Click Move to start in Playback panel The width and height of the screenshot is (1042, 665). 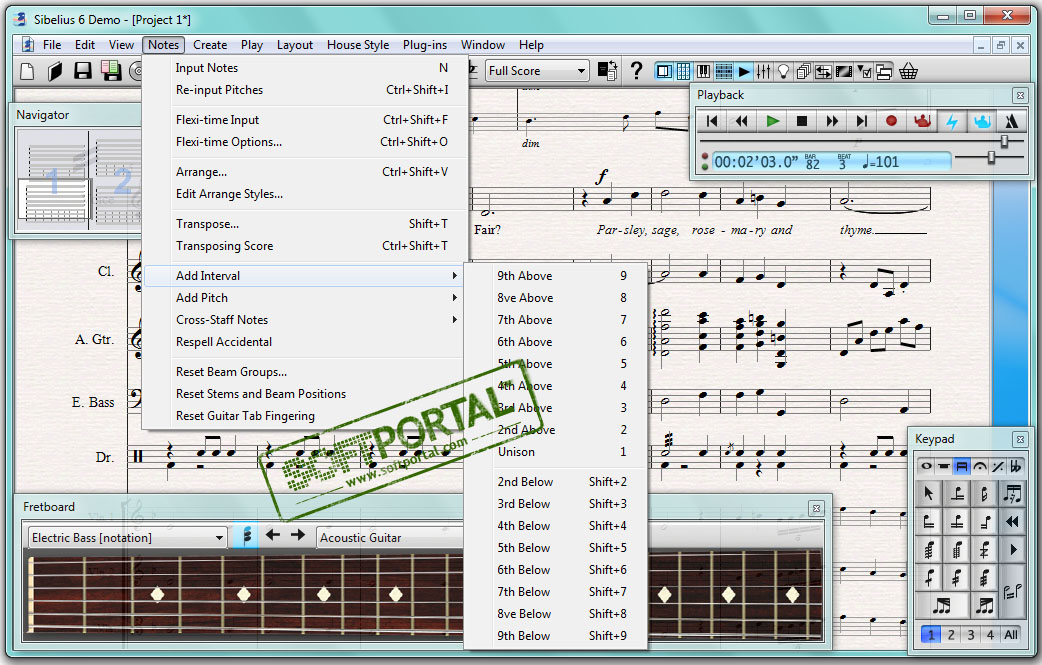[x=712, y=121]
